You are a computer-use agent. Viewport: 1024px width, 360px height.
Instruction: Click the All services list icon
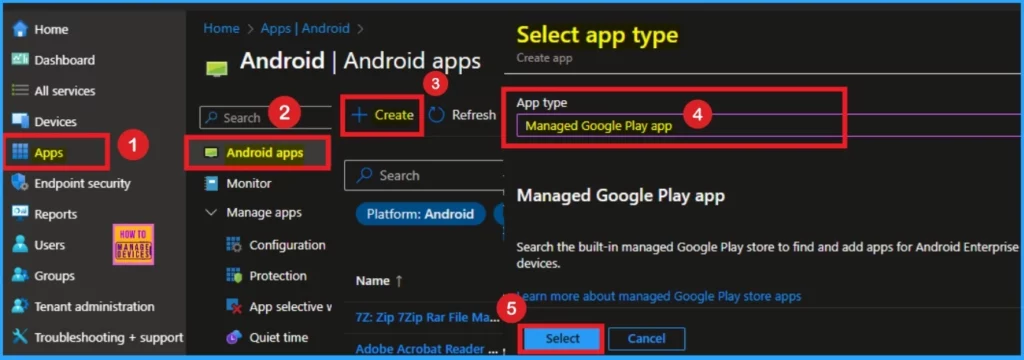20,91
